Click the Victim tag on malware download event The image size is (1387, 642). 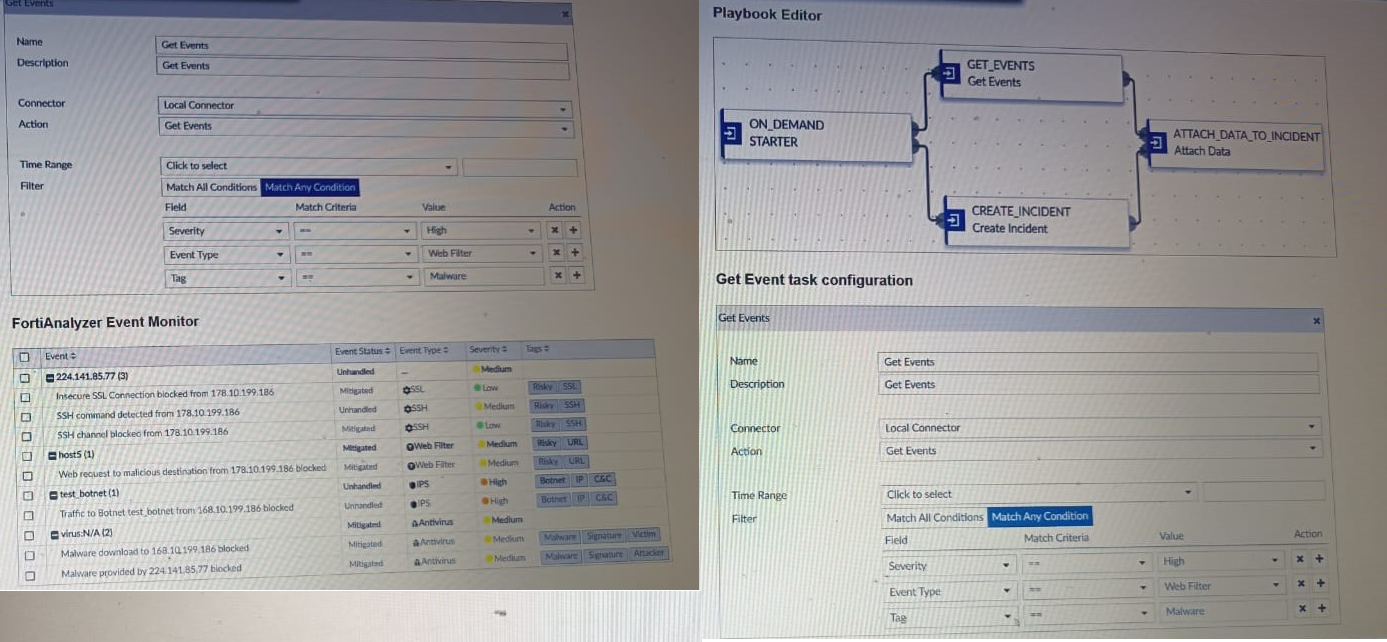point(644,536)
